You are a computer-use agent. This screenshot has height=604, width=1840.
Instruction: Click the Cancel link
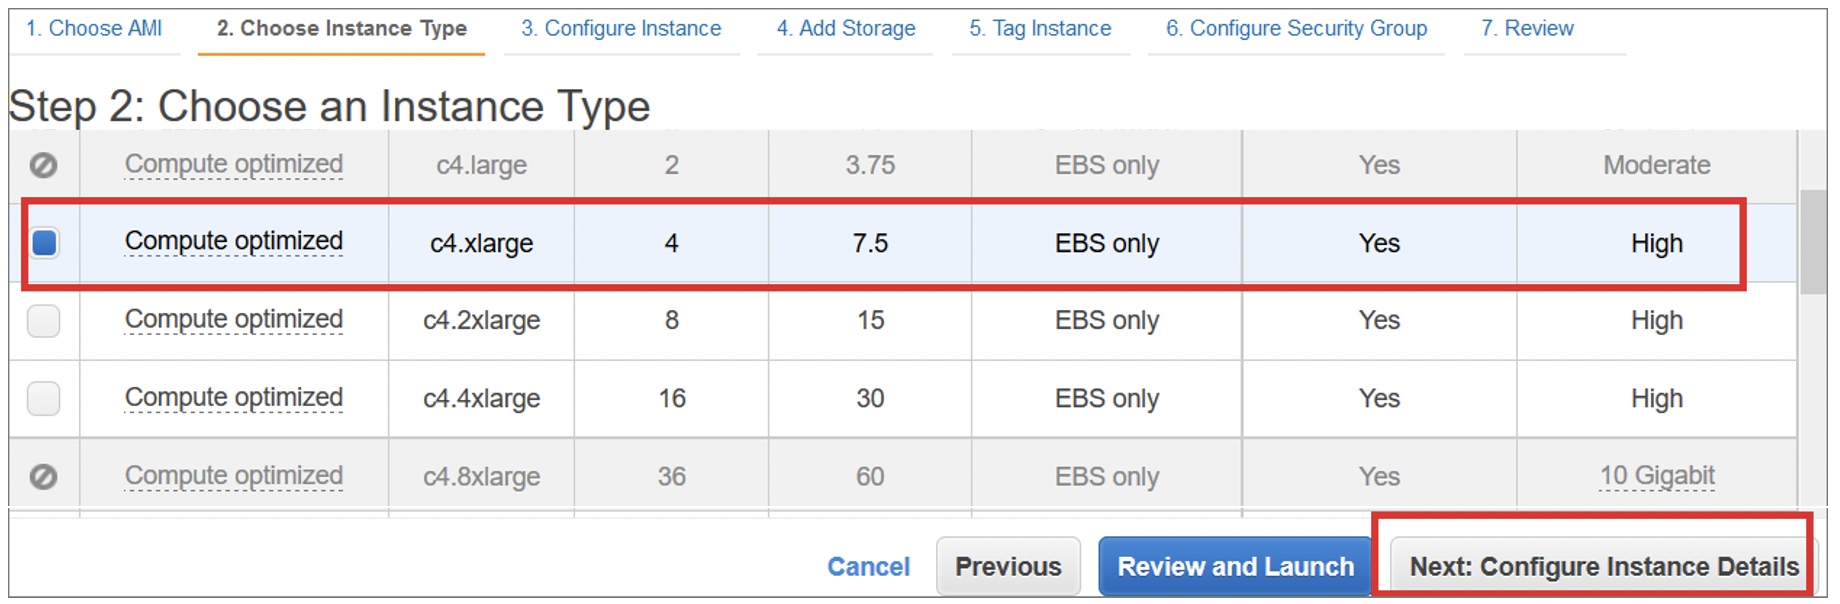click(868, 567)
